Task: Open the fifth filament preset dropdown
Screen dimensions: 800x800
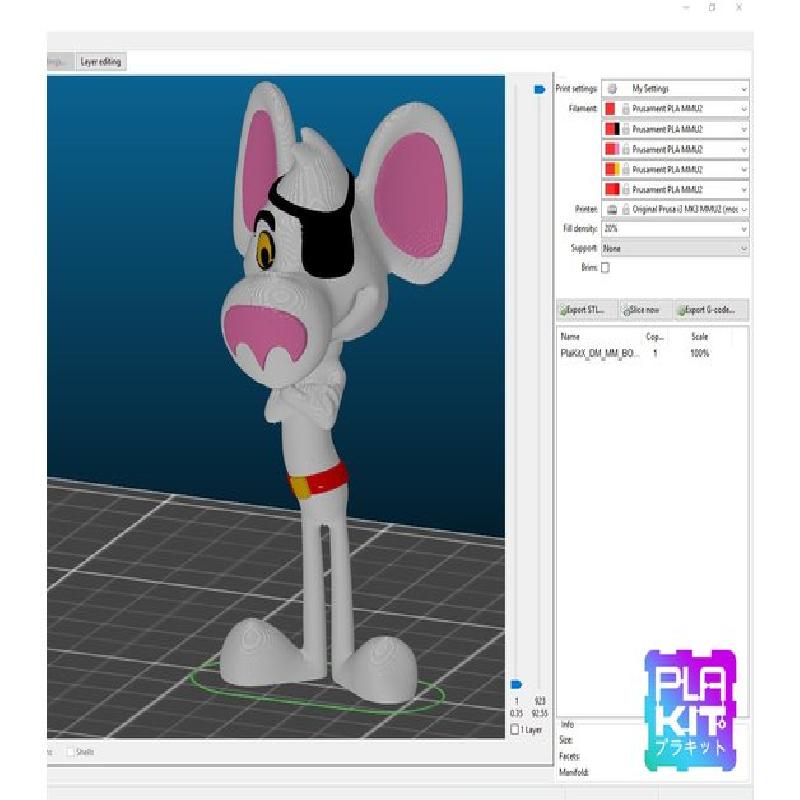Action: (675, 189)
